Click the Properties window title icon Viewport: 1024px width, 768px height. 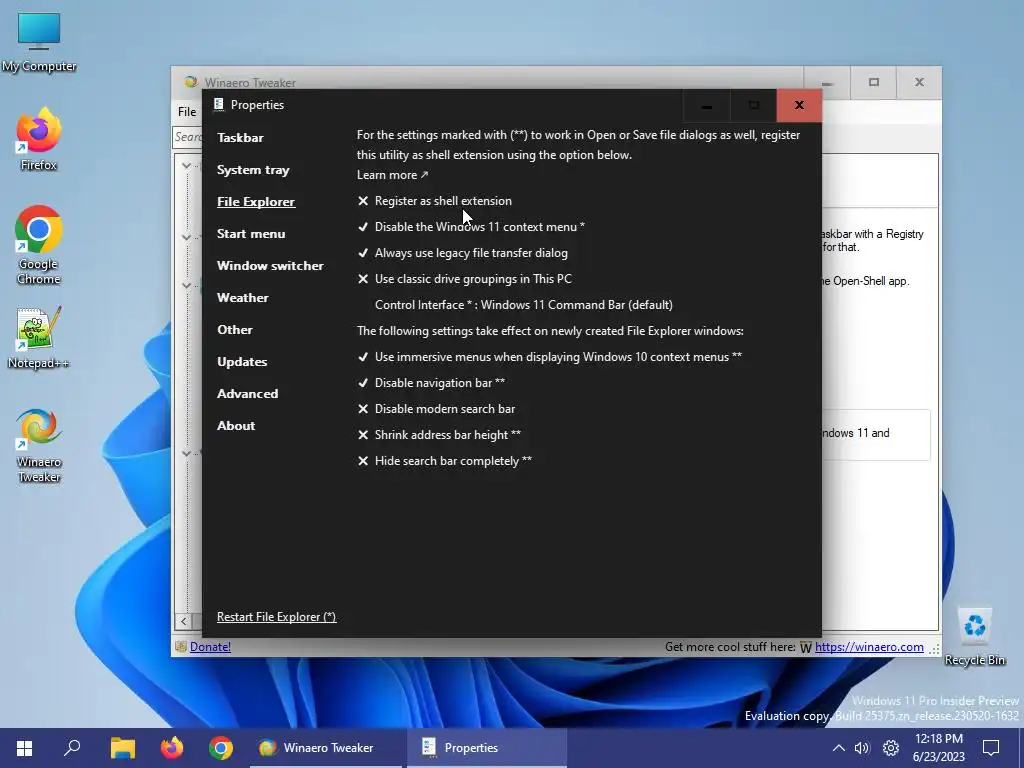[219, 104]
